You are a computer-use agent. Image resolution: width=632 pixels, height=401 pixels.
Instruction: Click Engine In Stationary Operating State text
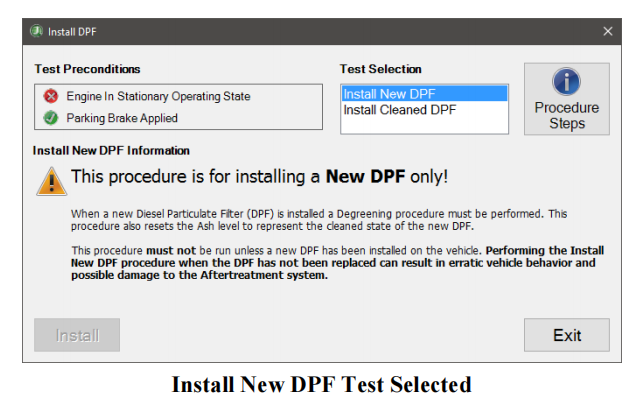[158, 96]
